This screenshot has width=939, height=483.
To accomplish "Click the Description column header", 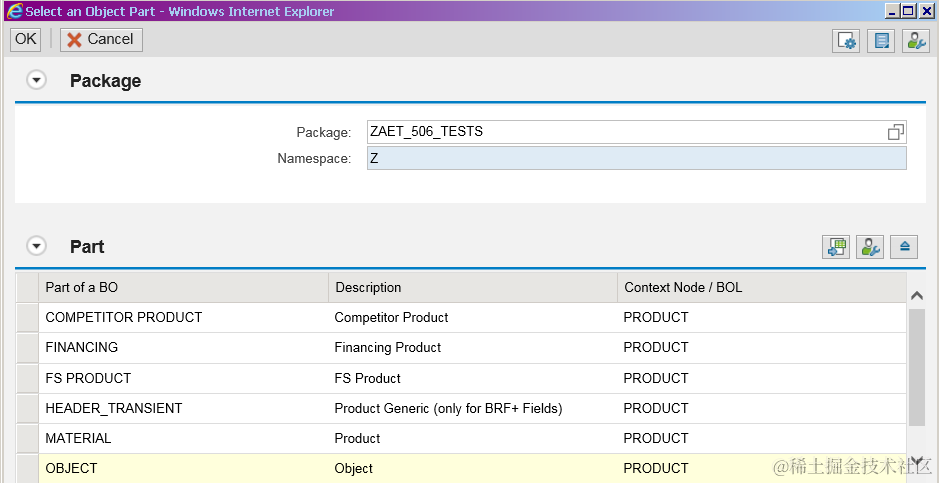I will (x=472, y=288).
